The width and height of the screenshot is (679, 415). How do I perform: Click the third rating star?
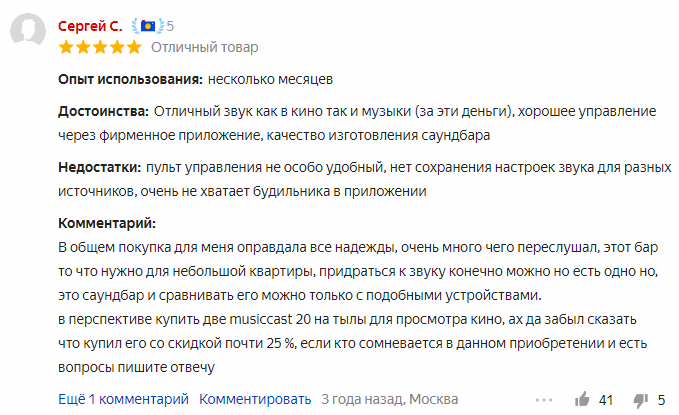(x=100, y=47)
